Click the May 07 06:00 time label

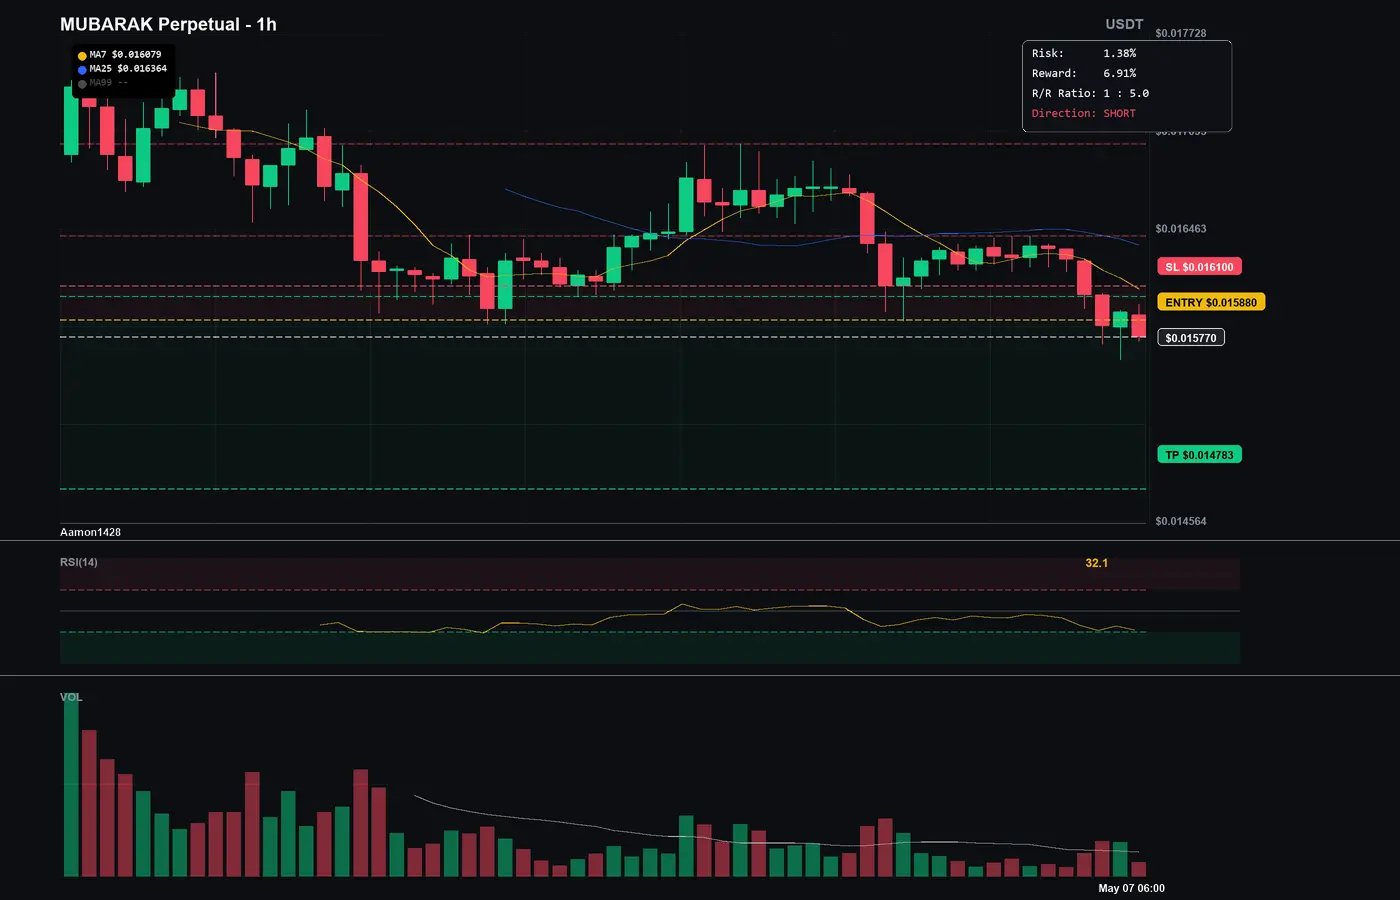tap(1131, 888)
